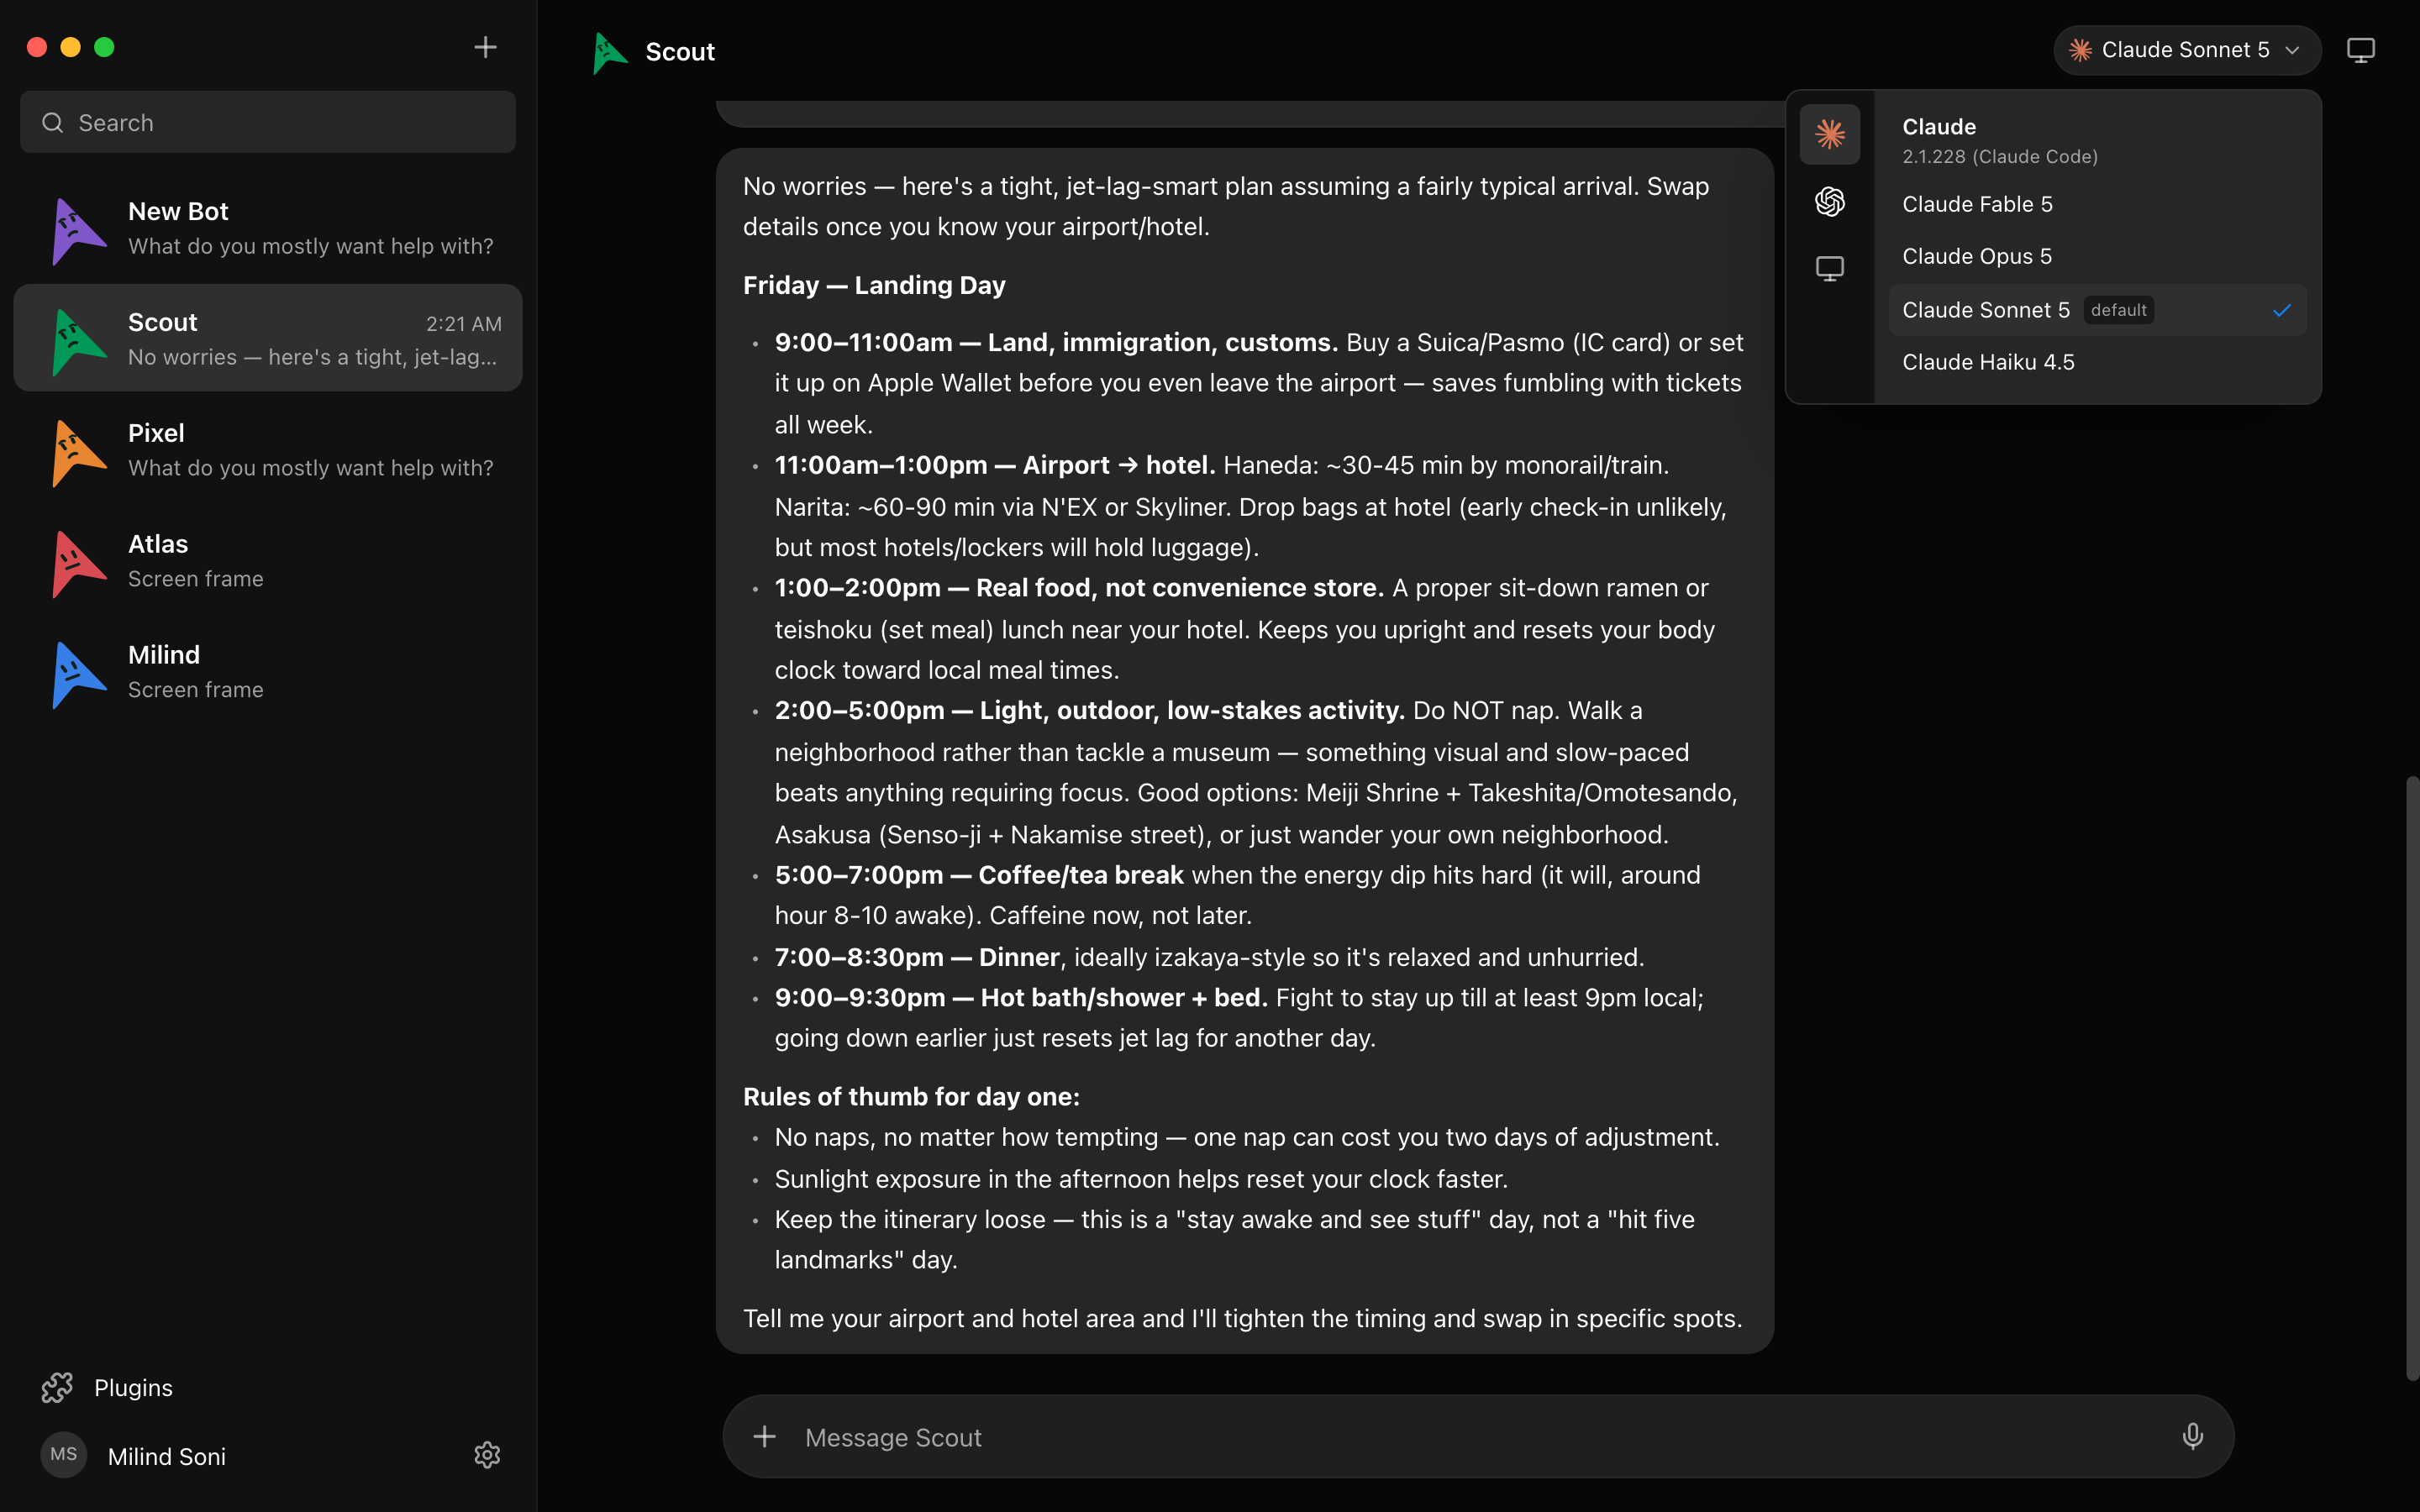Screen dimensions: 2420x1512
Task: Open settings gear next to Milind Soni
Action: pyautogui.click(x=487, y=1455)
